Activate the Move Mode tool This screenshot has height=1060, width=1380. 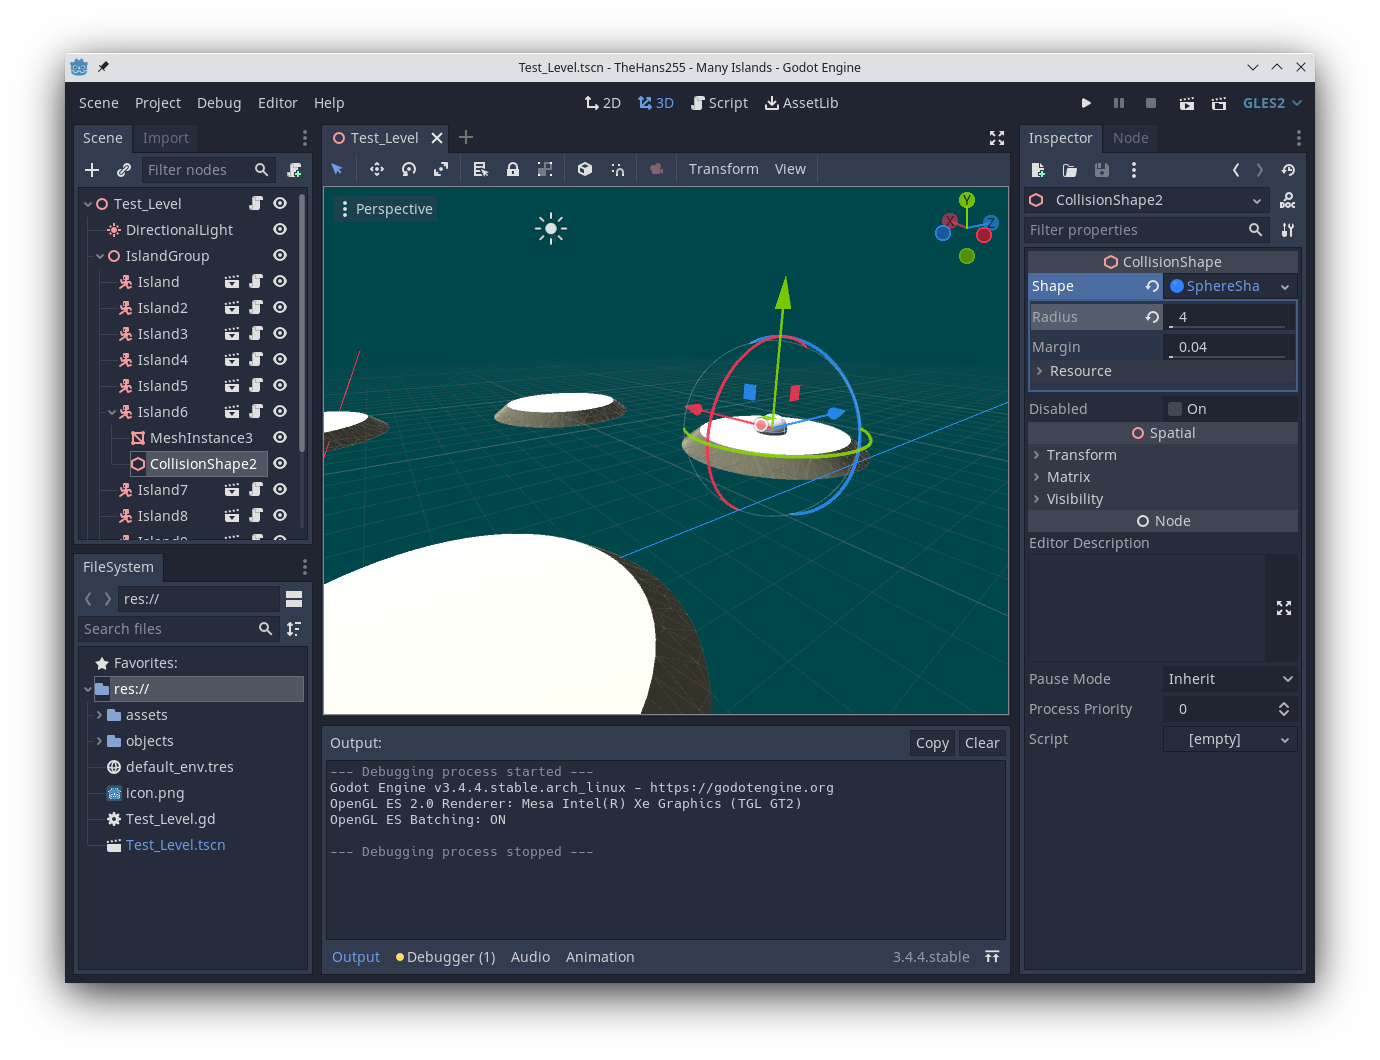(x=377, y=169)
